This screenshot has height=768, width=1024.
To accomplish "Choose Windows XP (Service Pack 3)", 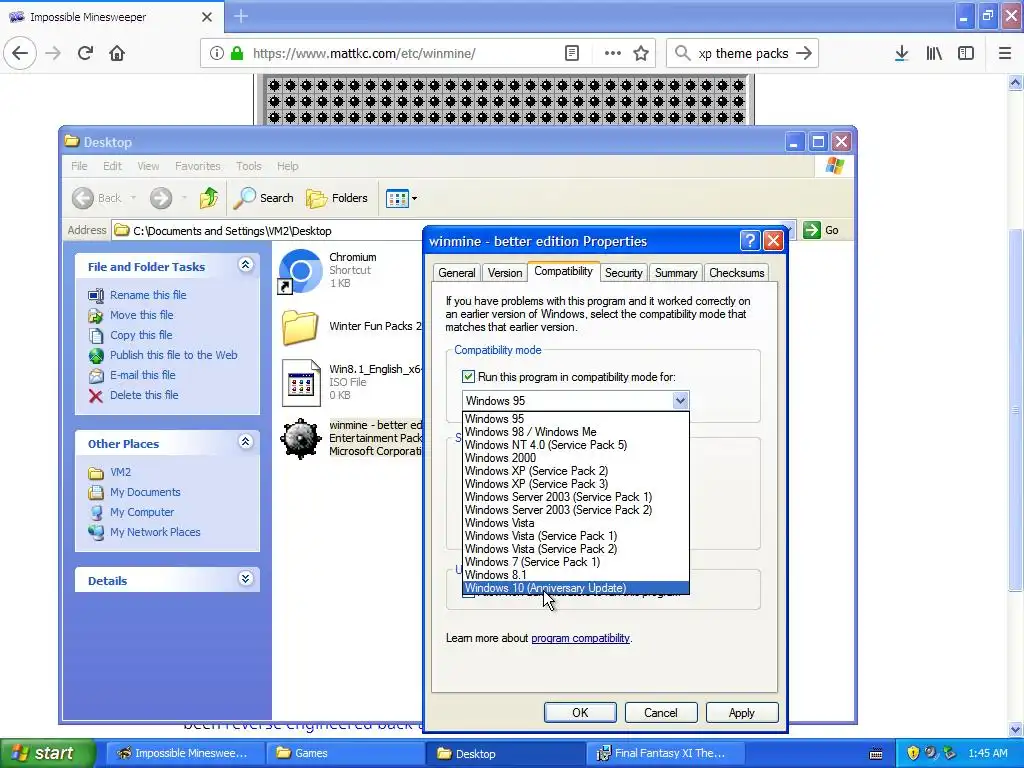I will (x=575, y=484).
